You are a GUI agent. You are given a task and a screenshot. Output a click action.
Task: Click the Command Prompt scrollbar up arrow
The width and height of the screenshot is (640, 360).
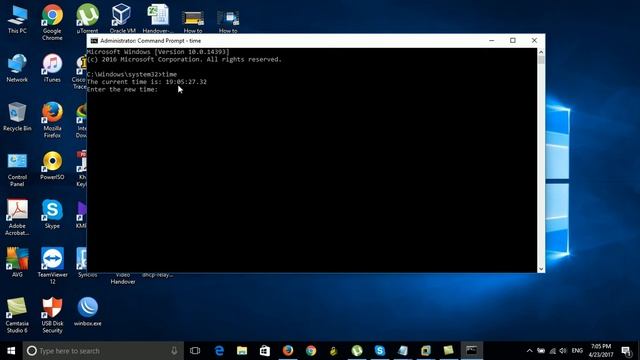(x=541, y=52)
